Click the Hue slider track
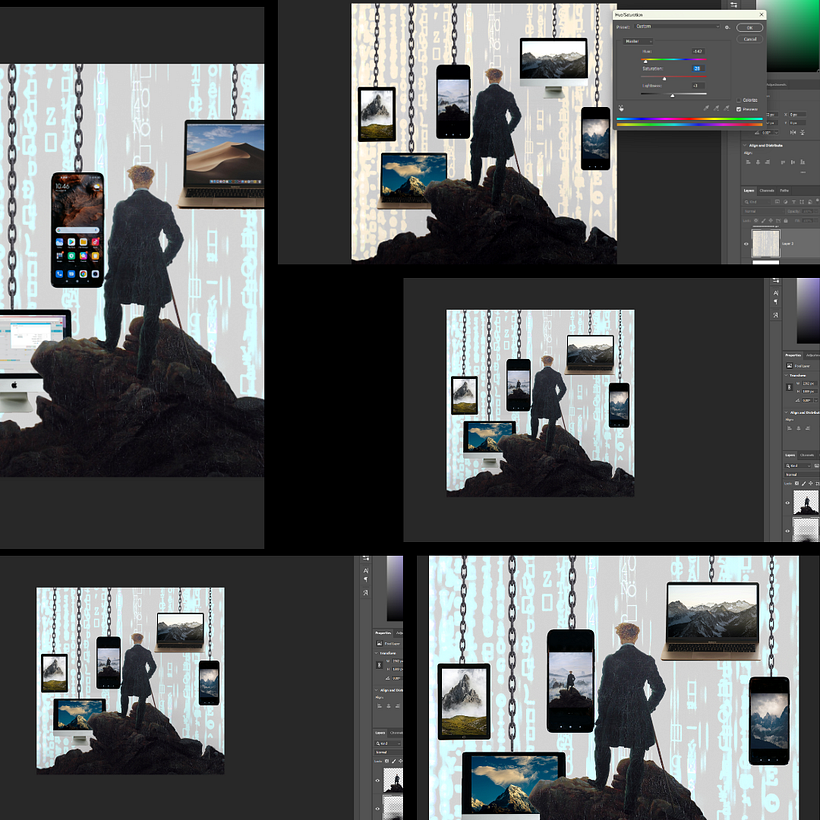820x820 pixels. [674, 59]
